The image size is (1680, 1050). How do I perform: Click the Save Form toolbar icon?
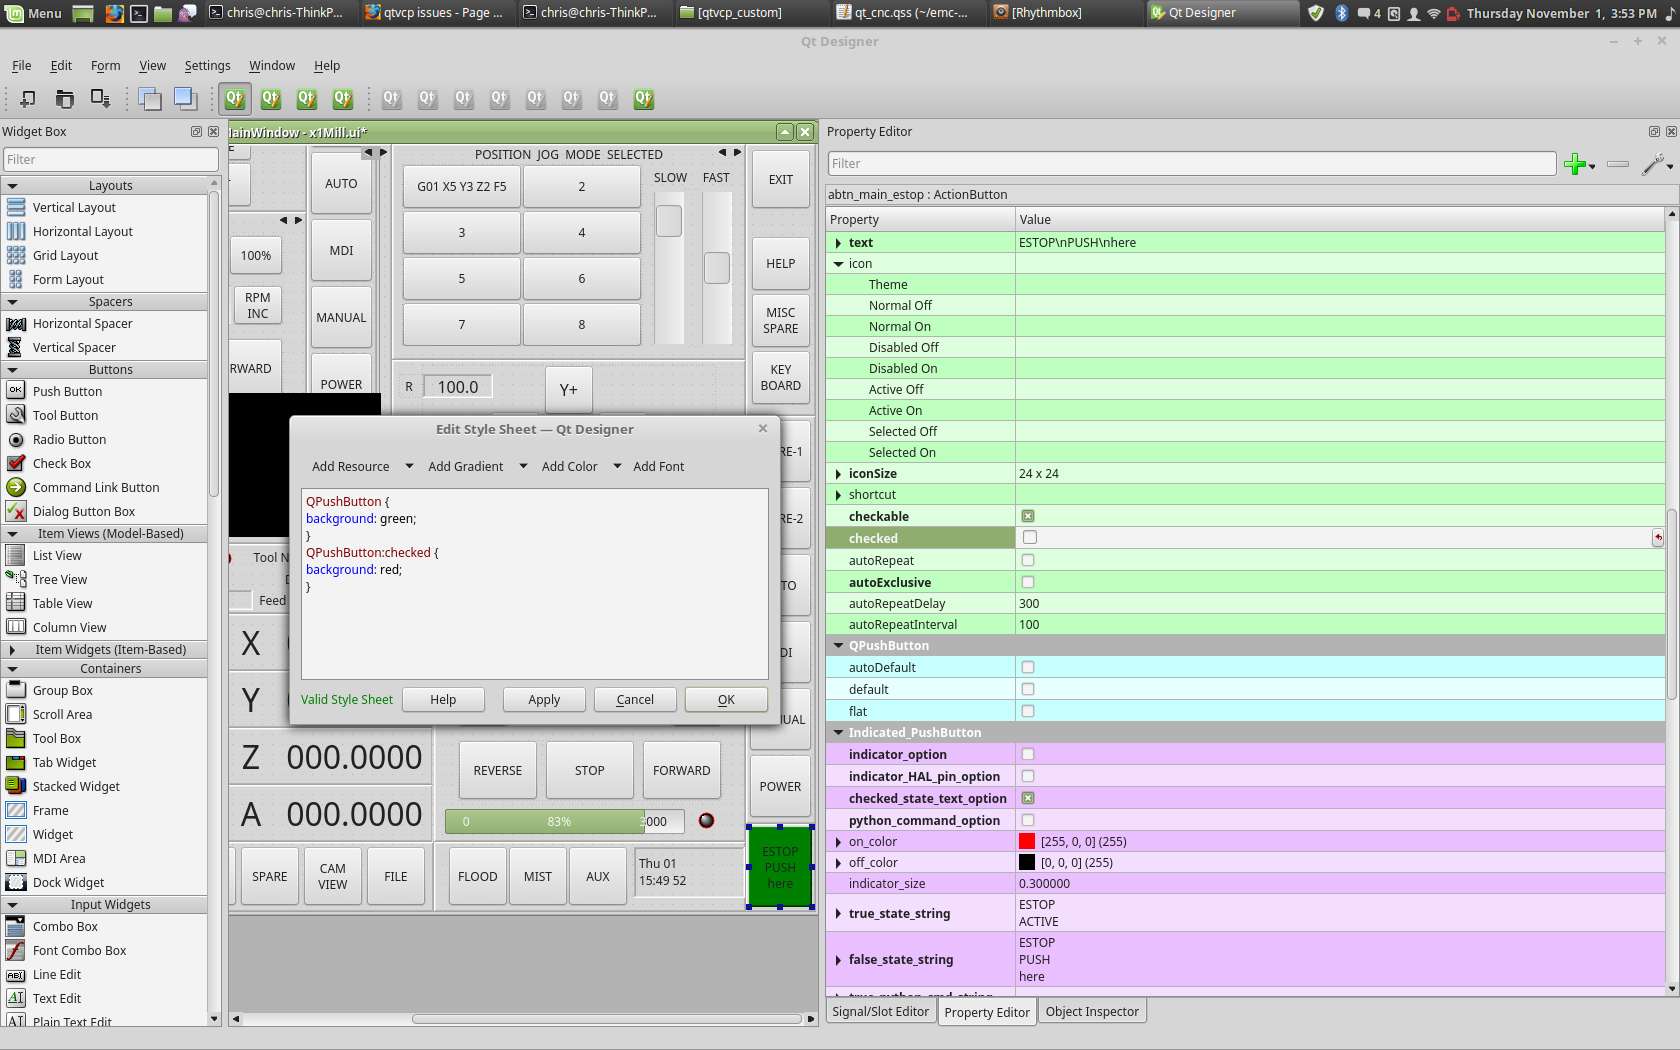100,98
